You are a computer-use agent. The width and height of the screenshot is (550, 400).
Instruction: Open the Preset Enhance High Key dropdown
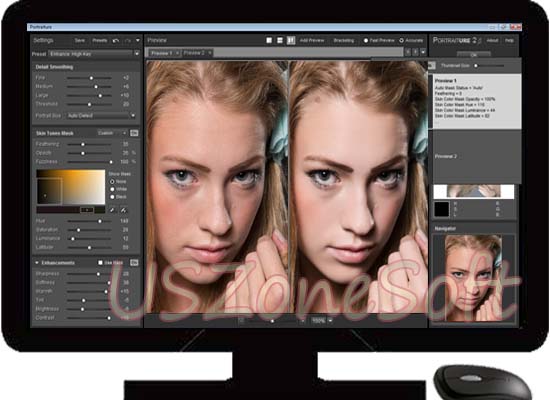(x=95, y=54)
